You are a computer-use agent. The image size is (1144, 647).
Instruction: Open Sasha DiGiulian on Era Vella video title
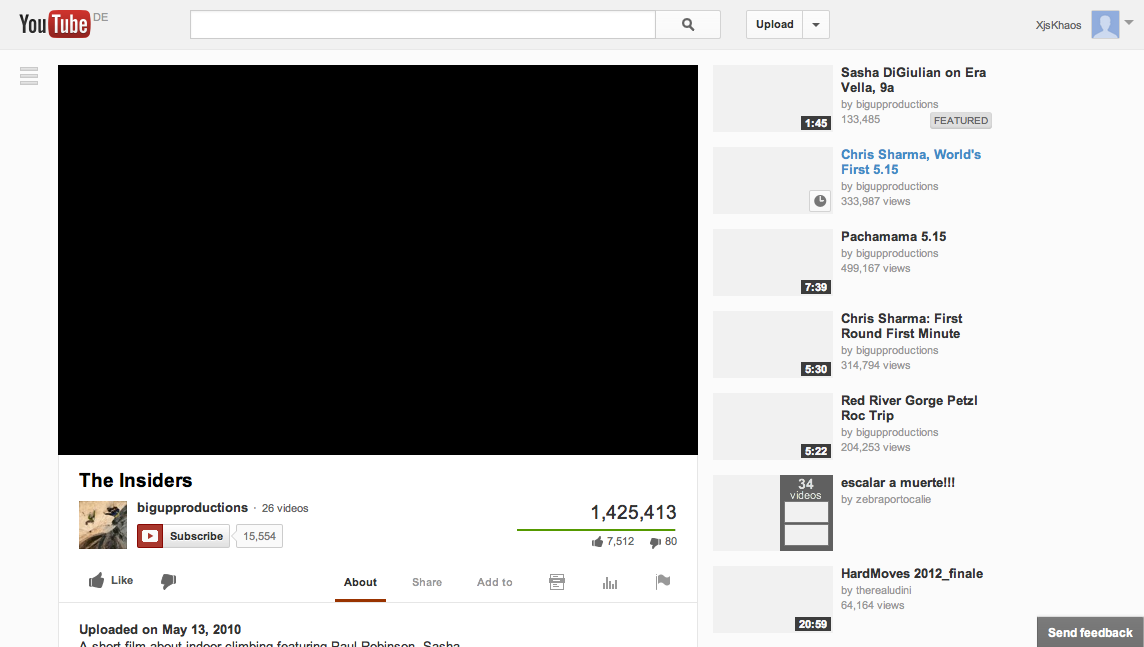click(913, 80)
